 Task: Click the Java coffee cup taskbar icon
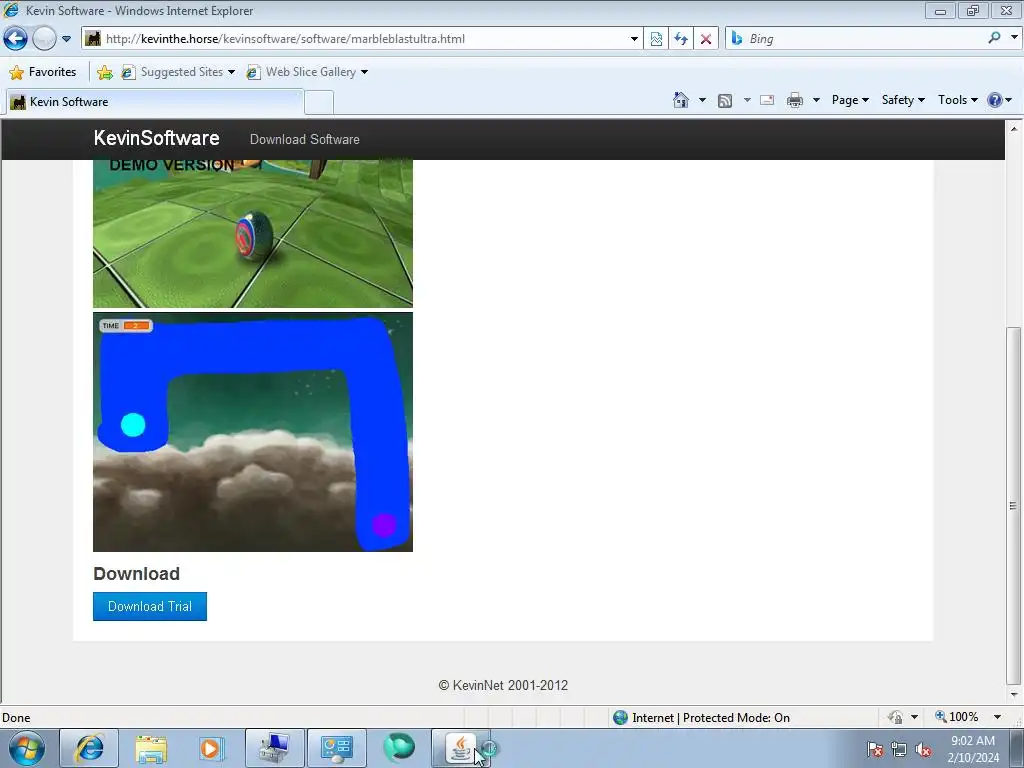click(460, 748)
